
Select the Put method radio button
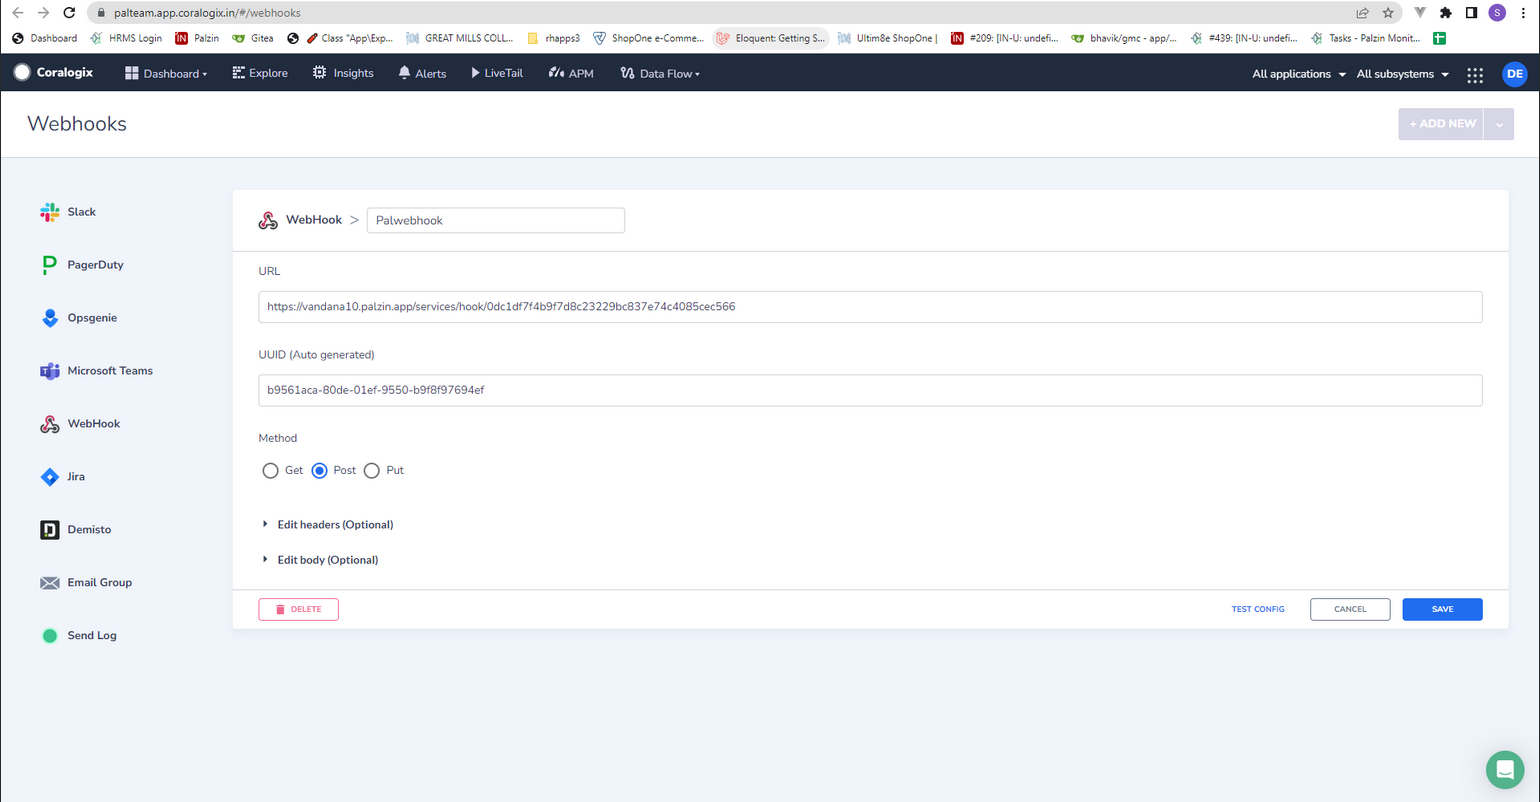[372, 471]
